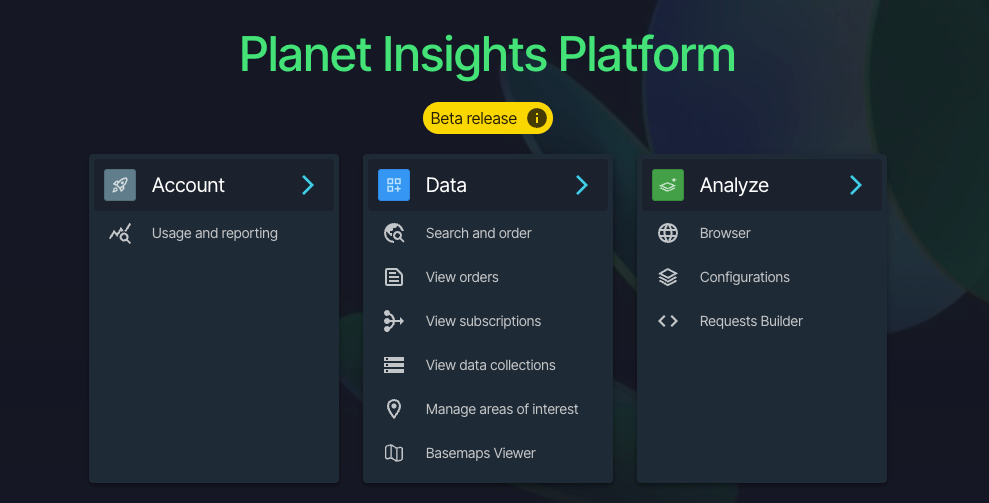Click the View data collections stack icon

394,365
